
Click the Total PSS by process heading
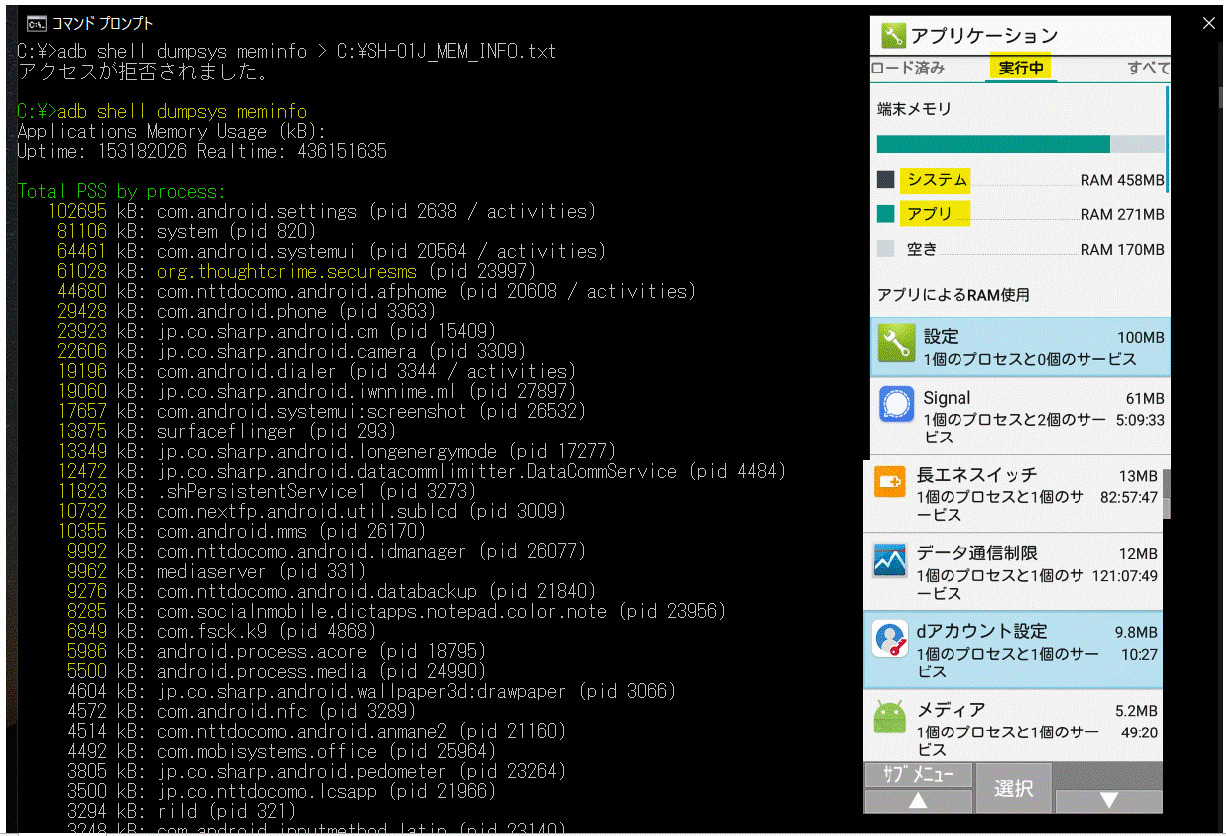click(x=122, y=191)
